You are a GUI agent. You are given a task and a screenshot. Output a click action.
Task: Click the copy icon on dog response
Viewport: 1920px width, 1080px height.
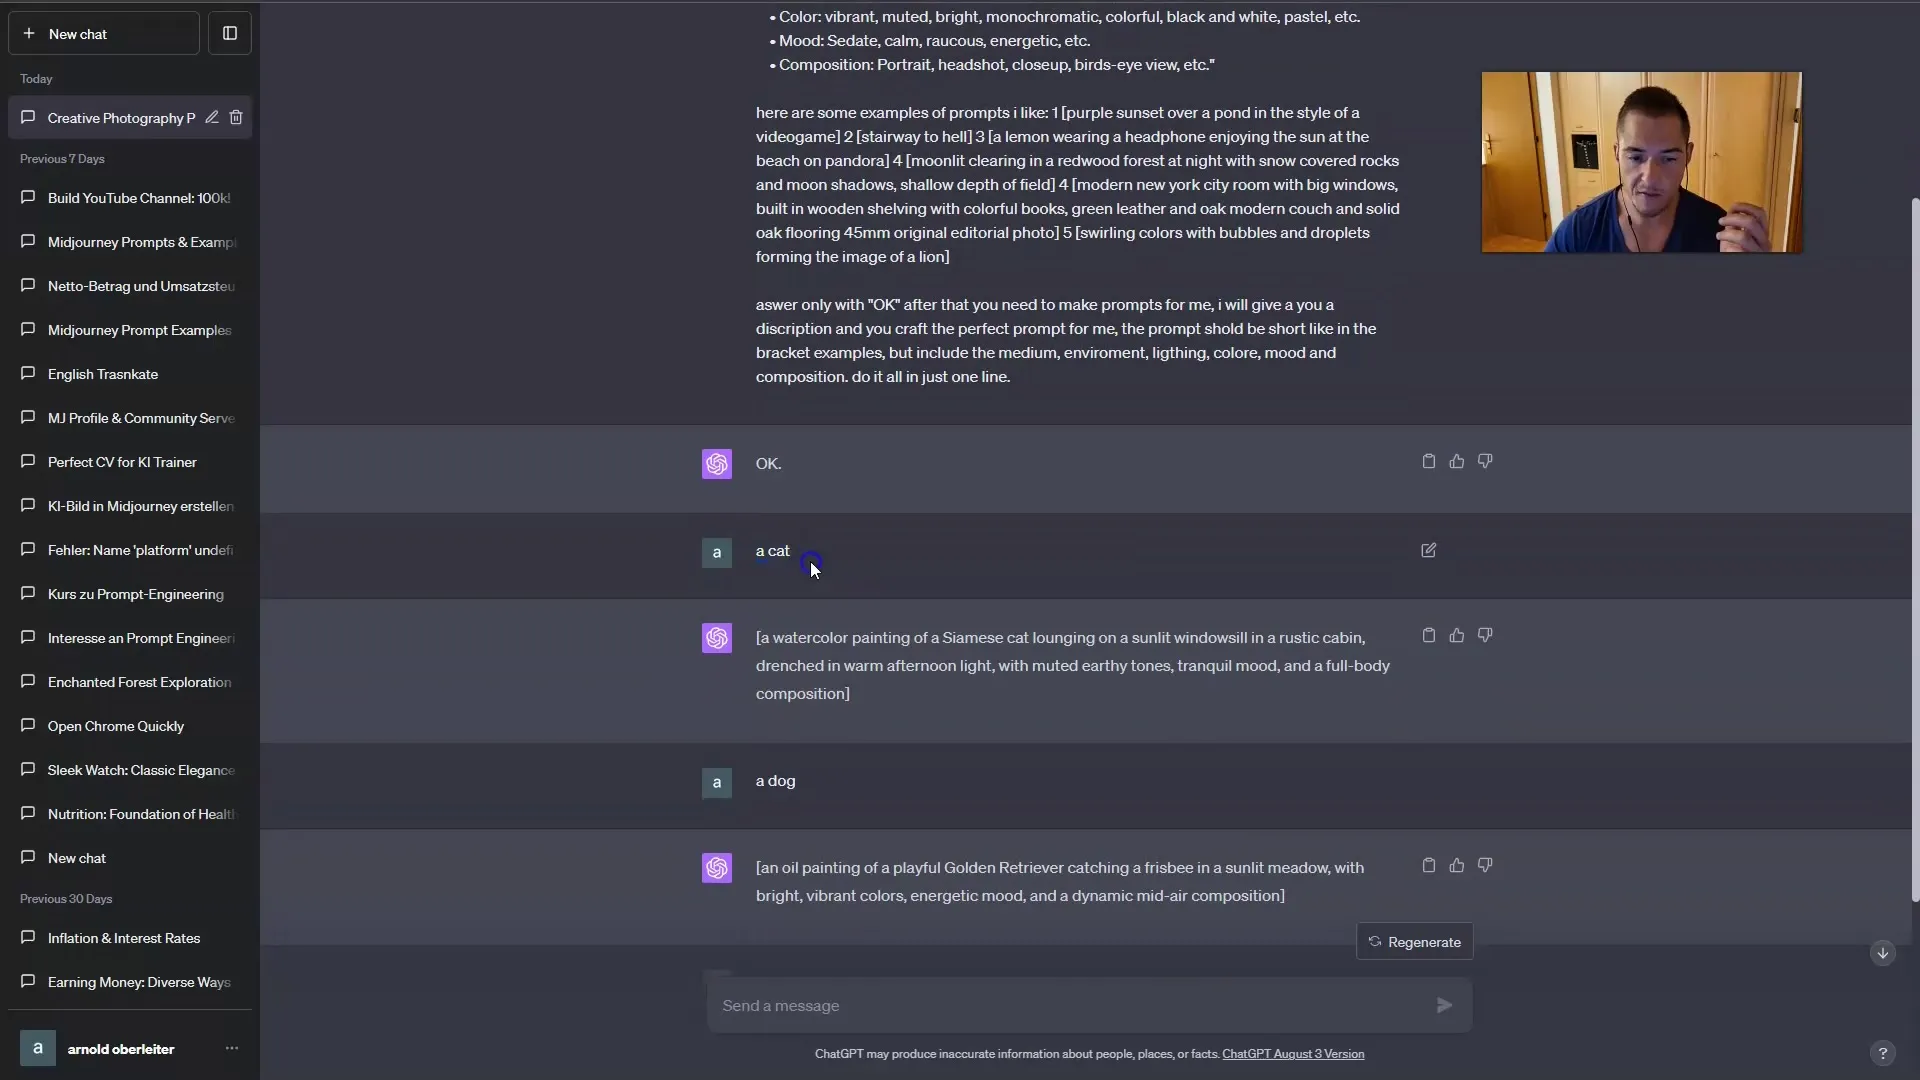click(x=1428, y=865)
